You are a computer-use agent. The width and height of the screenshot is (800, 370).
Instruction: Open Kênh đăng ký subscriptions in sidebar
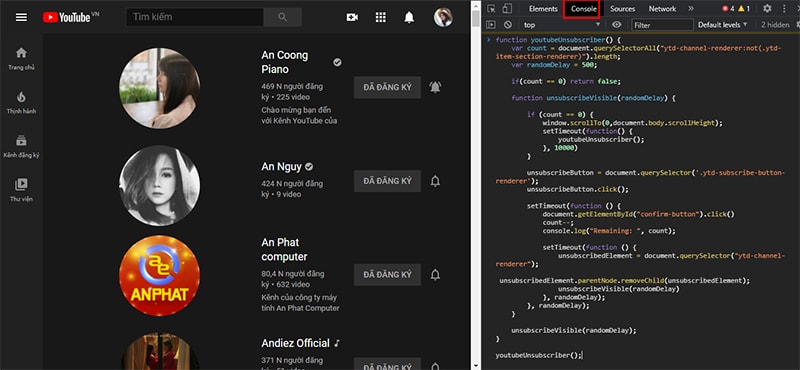(21, 146)
